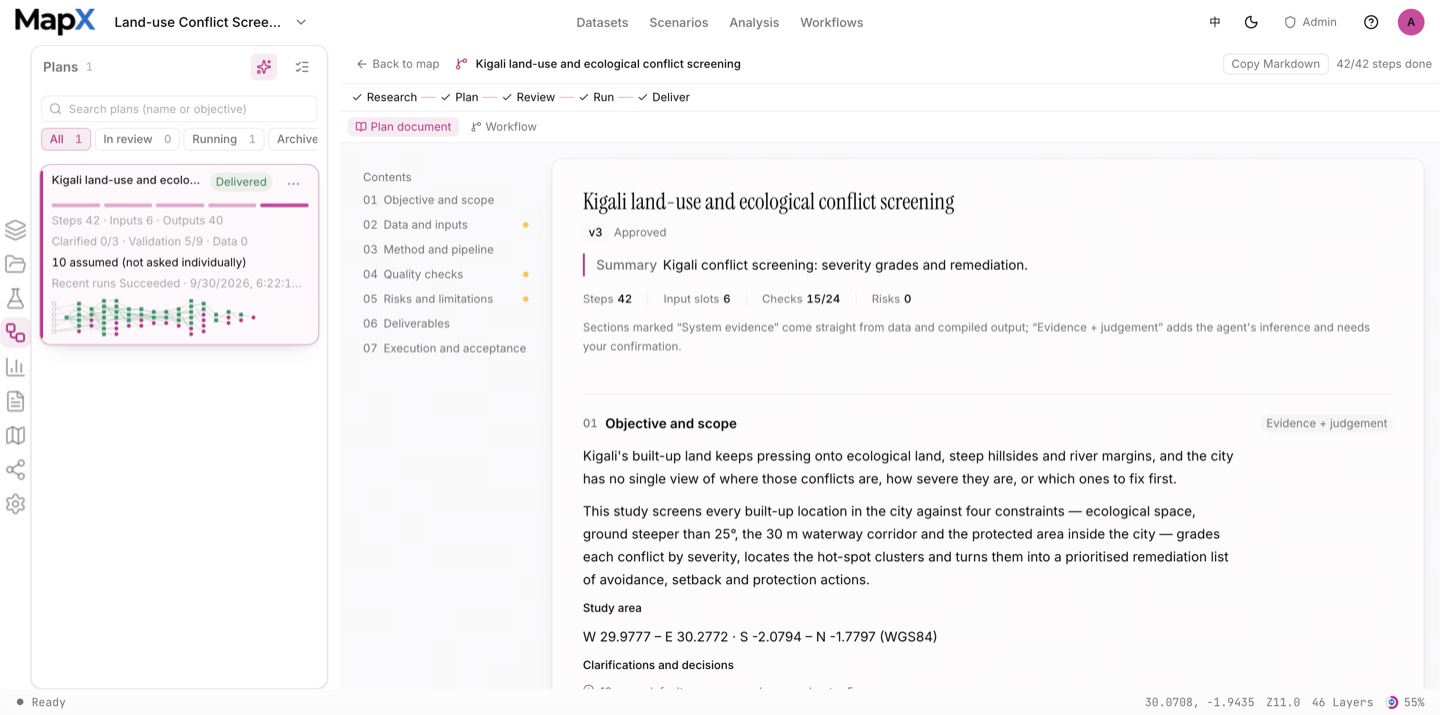The width and height of the screenshot is (1440, 715).
Task: Filter plans by In review
Action: 137,139
